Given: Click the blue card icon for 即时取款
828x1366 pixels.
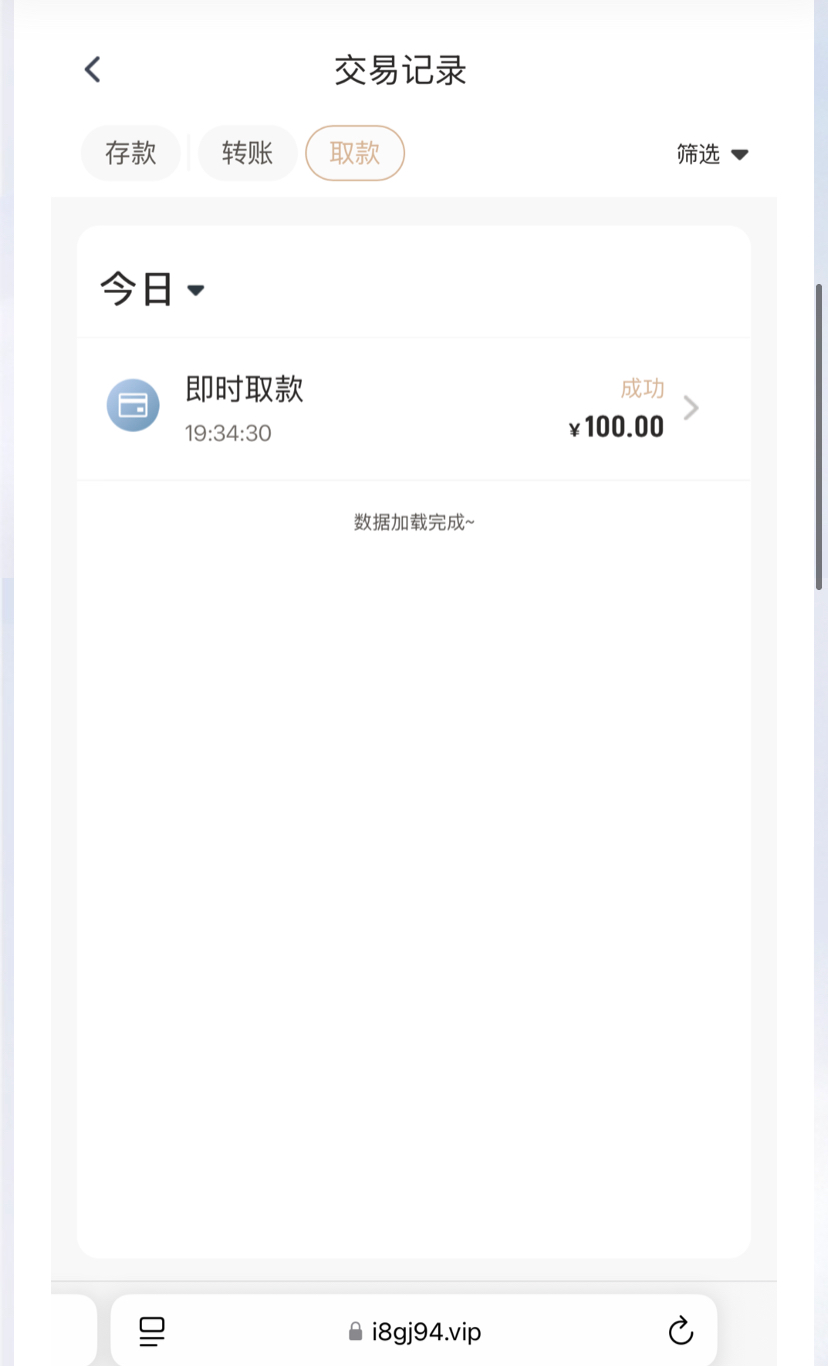Looking at the screenshot, I should pos(133,405).
